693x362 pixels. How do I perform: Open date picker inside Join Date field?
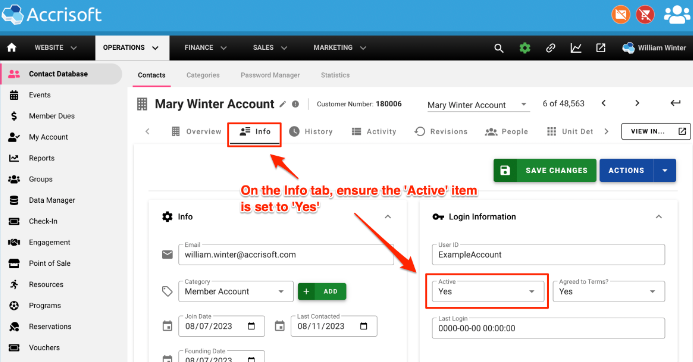click(x=251, y=326)
